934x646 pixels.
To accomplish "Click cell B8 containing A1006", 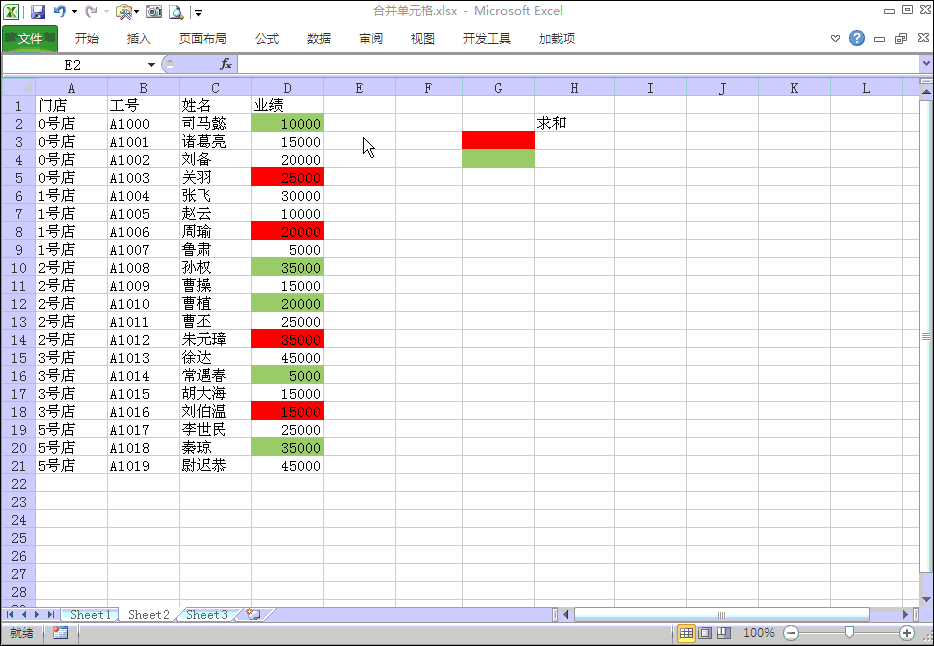I will (143, 231).
